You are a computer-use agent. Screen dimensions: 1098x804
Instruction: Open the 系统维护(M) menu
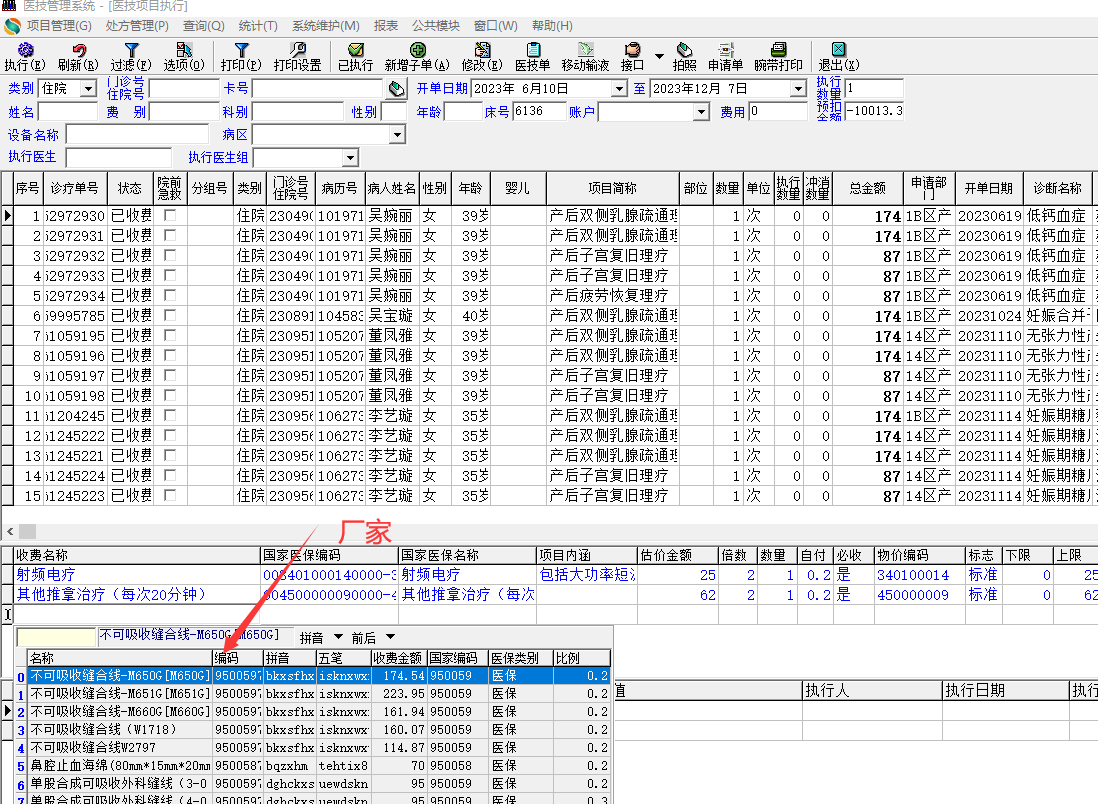pyautogui.click(x=326, y=25)
